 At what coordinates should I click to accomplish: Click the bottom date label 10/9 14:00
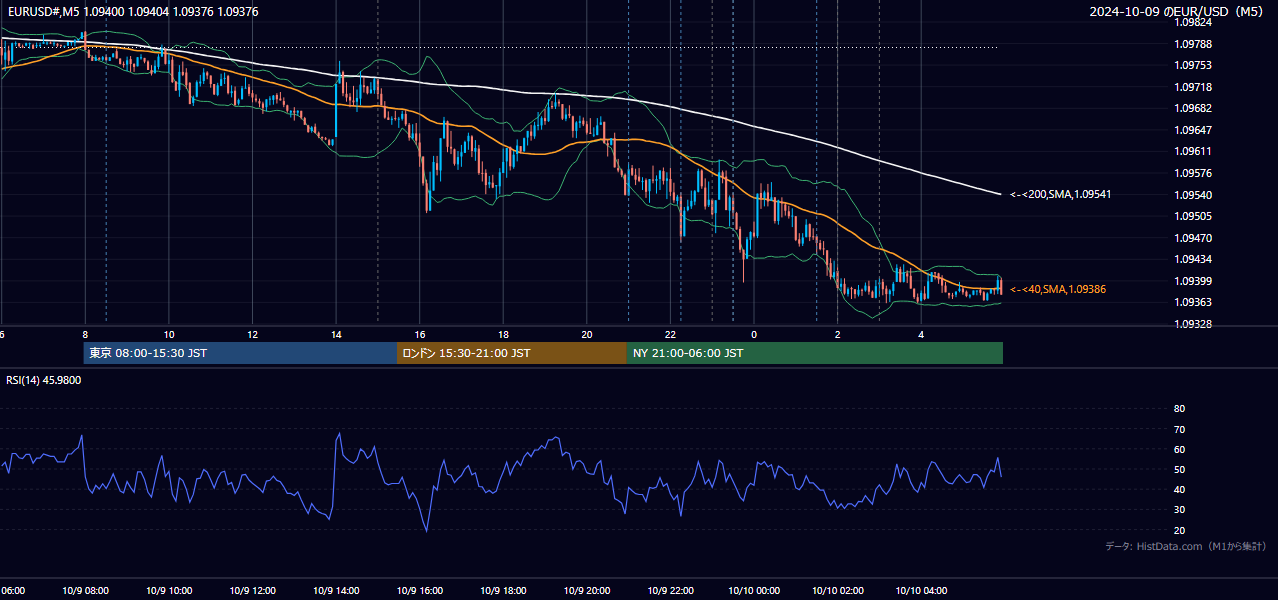click(x=336, y=591)
